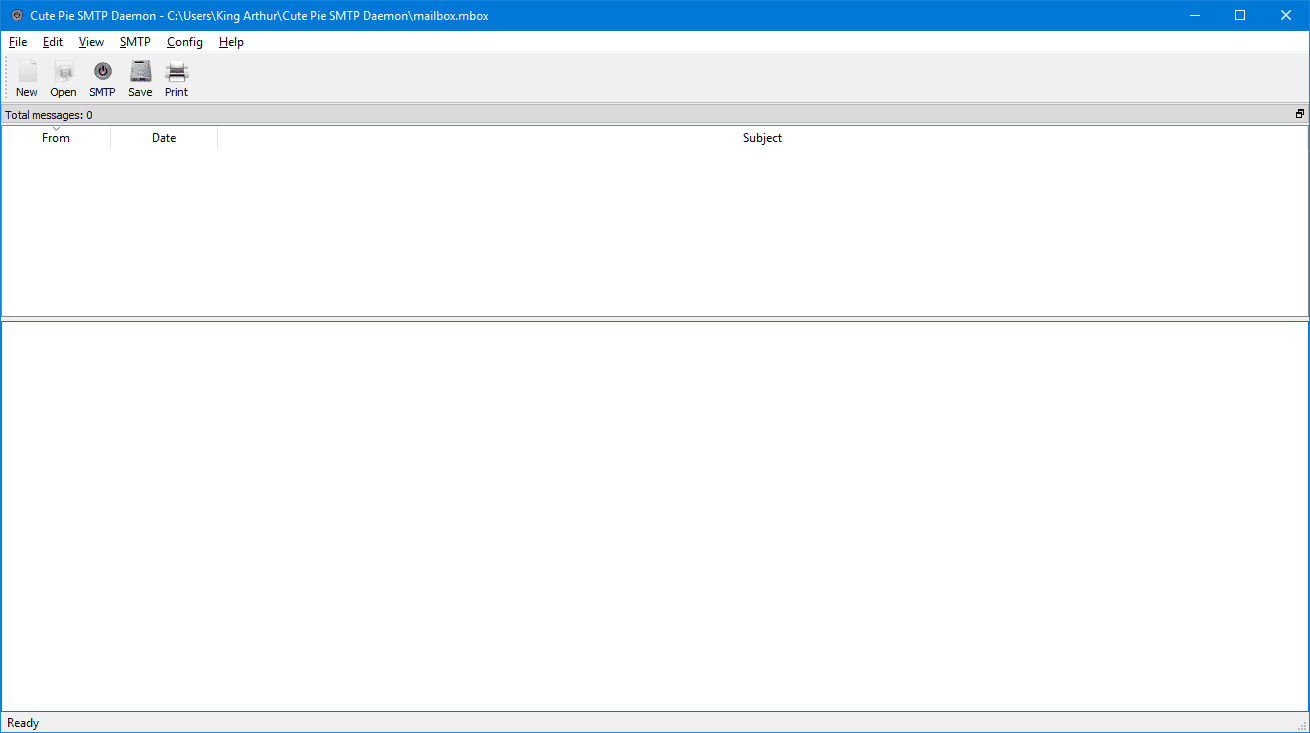Toggle the SMTP server power button in toolbar
1310x733 pixels.
(102, 78)
